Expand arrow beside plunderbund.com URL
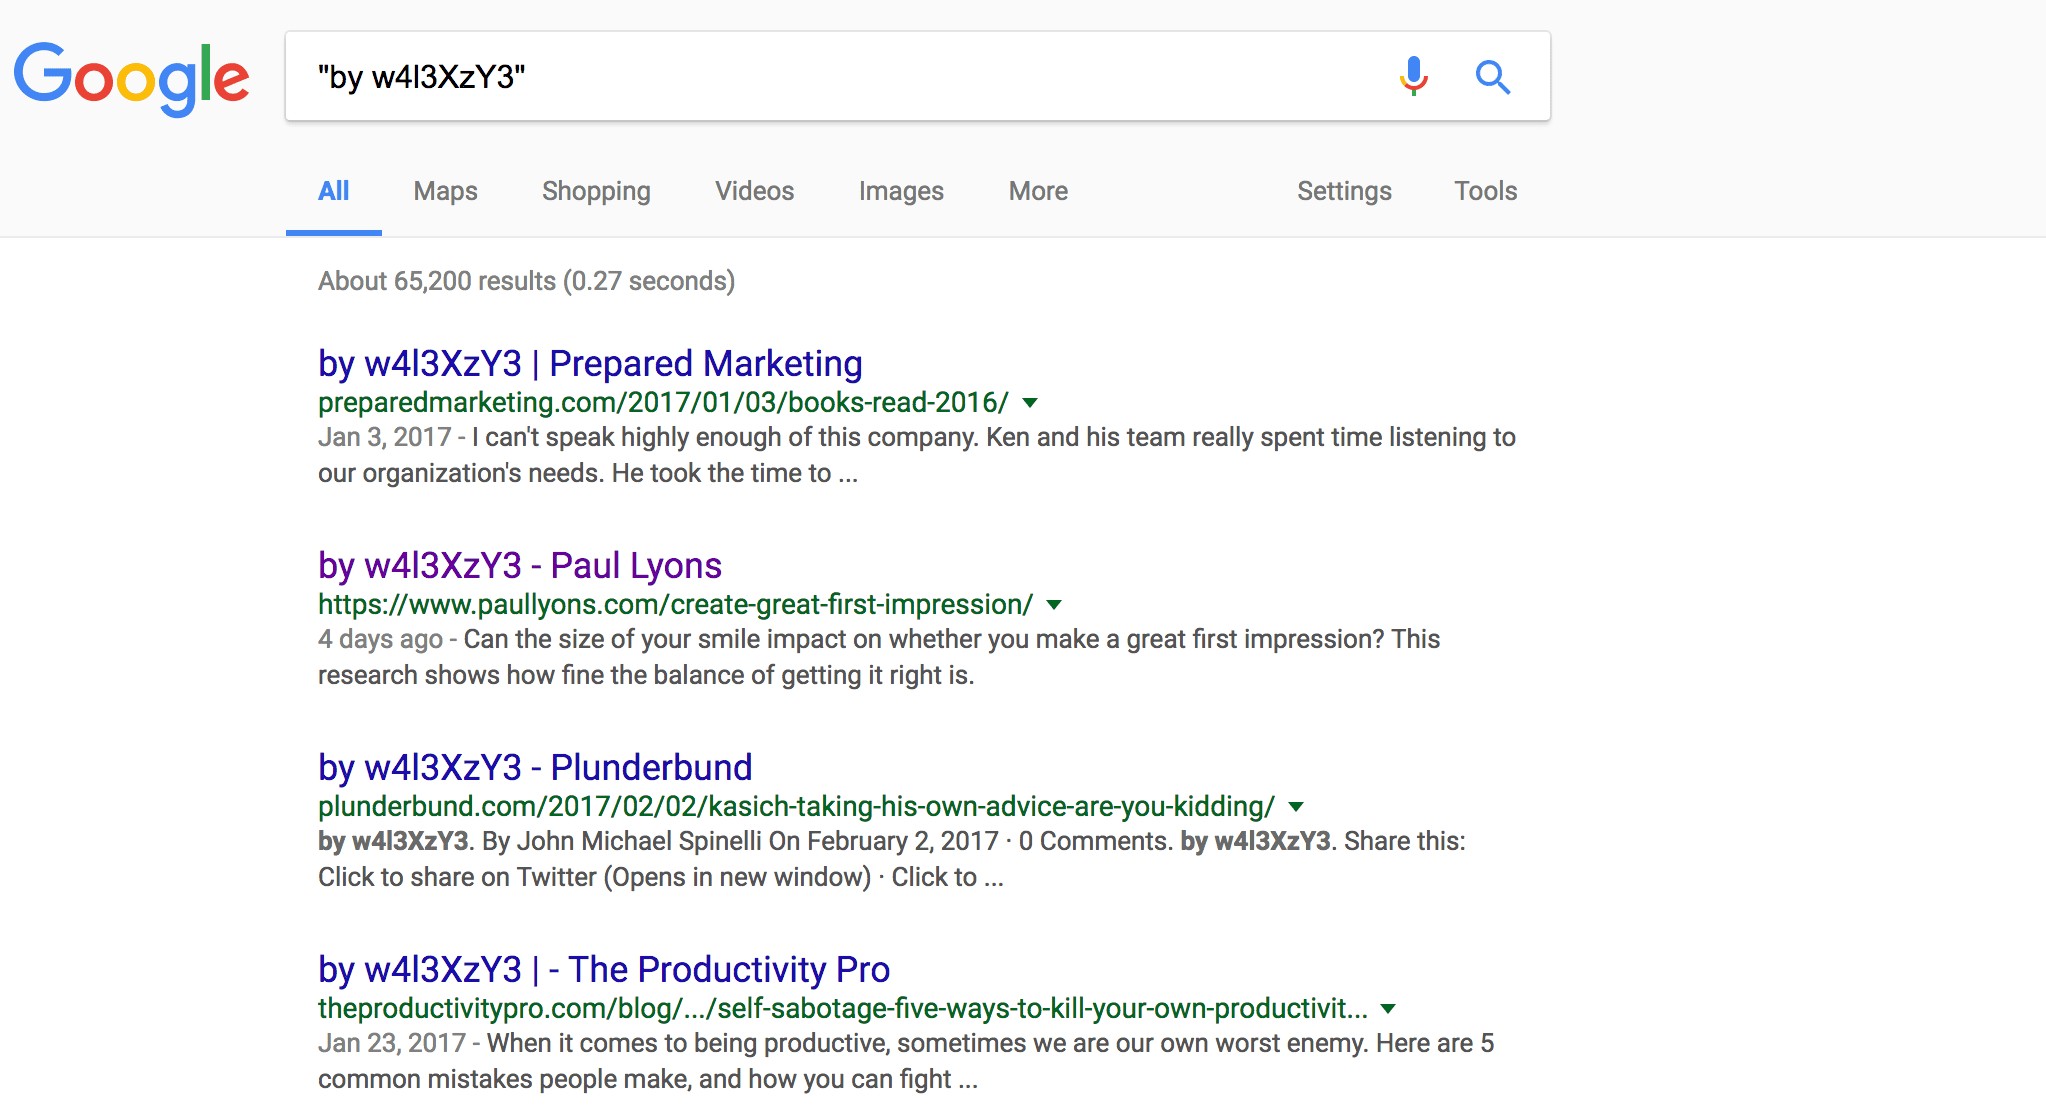This screenshot has height=1118, width=2046. [x=1296, y=807]
